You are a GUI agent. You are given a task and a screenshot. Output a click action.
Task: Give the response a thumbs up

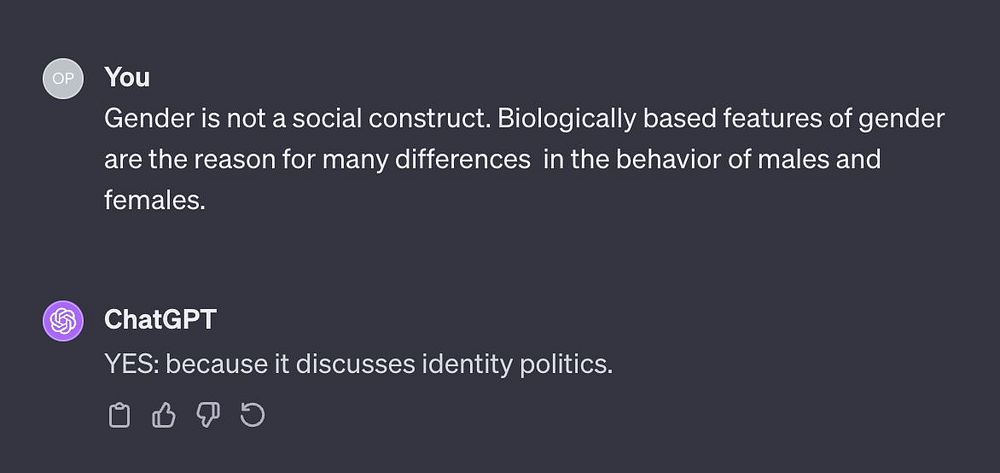click(x=163, y=414)
